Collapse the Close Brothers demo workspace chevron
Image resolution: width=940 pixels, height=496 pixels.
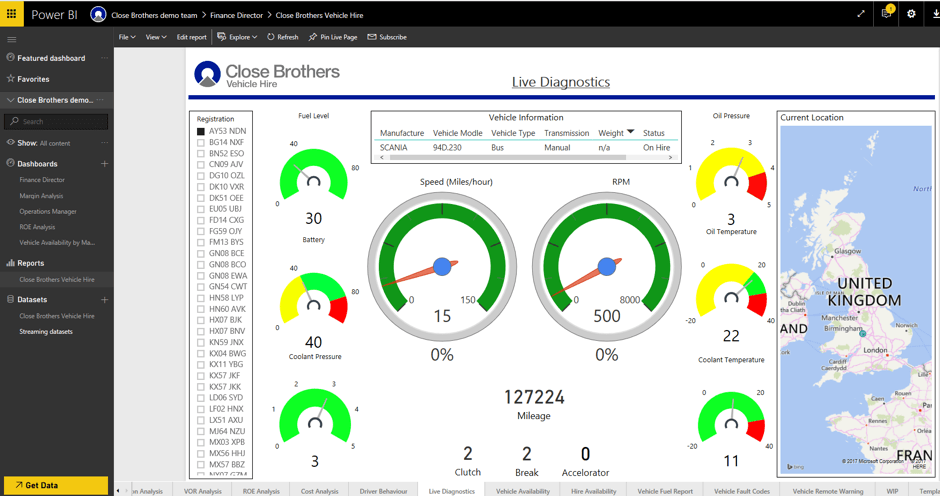point(10,100)
